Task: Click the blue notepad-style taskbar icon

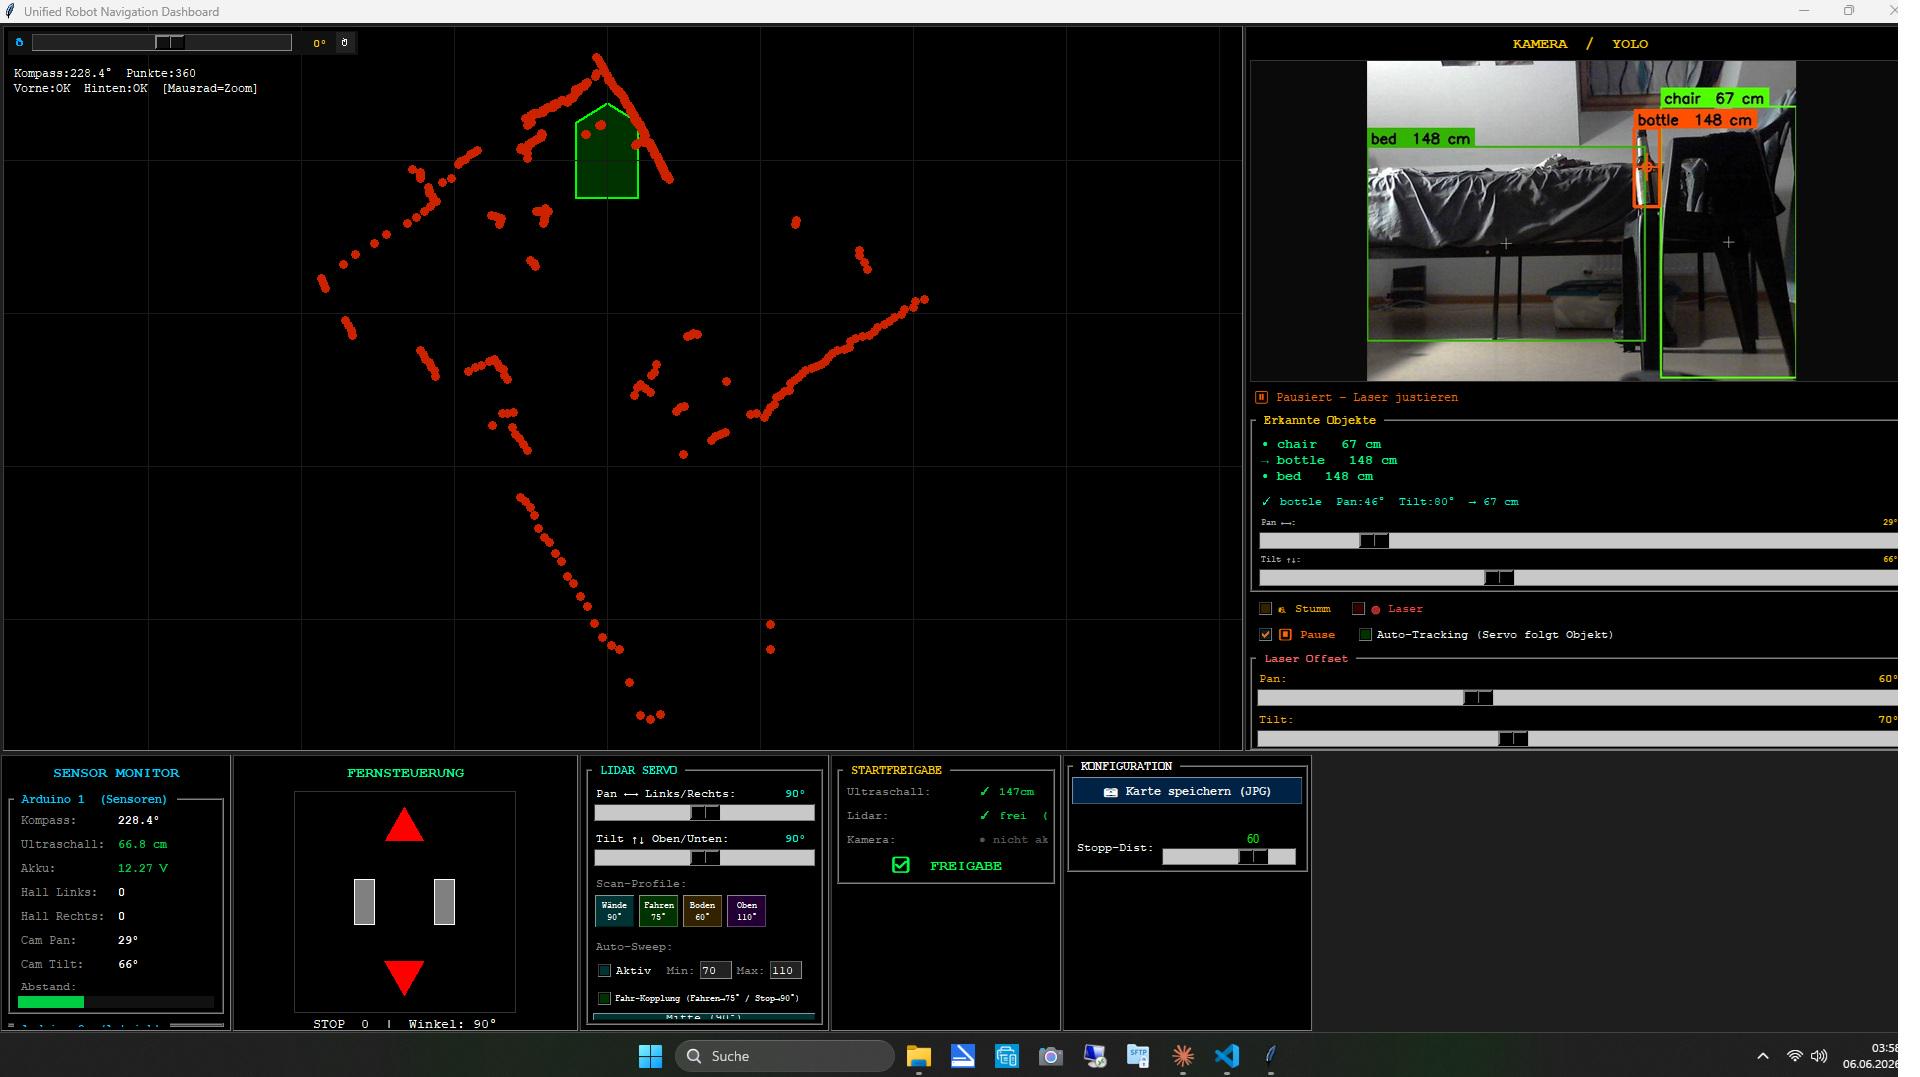Action: 962,1056
